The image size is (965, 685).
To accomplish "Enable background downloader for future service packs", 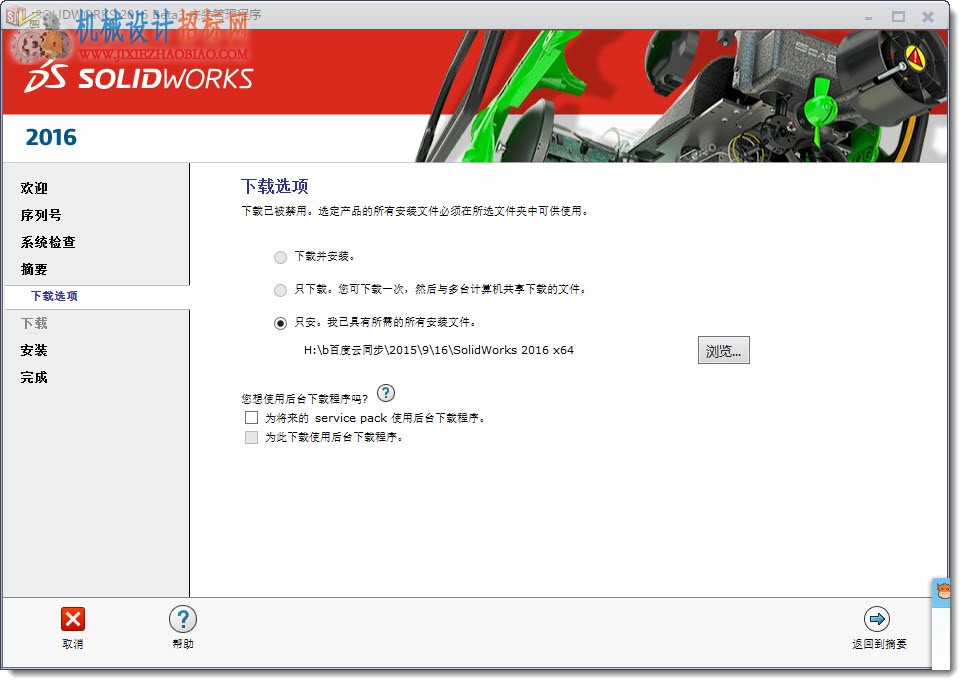I will click(x=251, y=418).
